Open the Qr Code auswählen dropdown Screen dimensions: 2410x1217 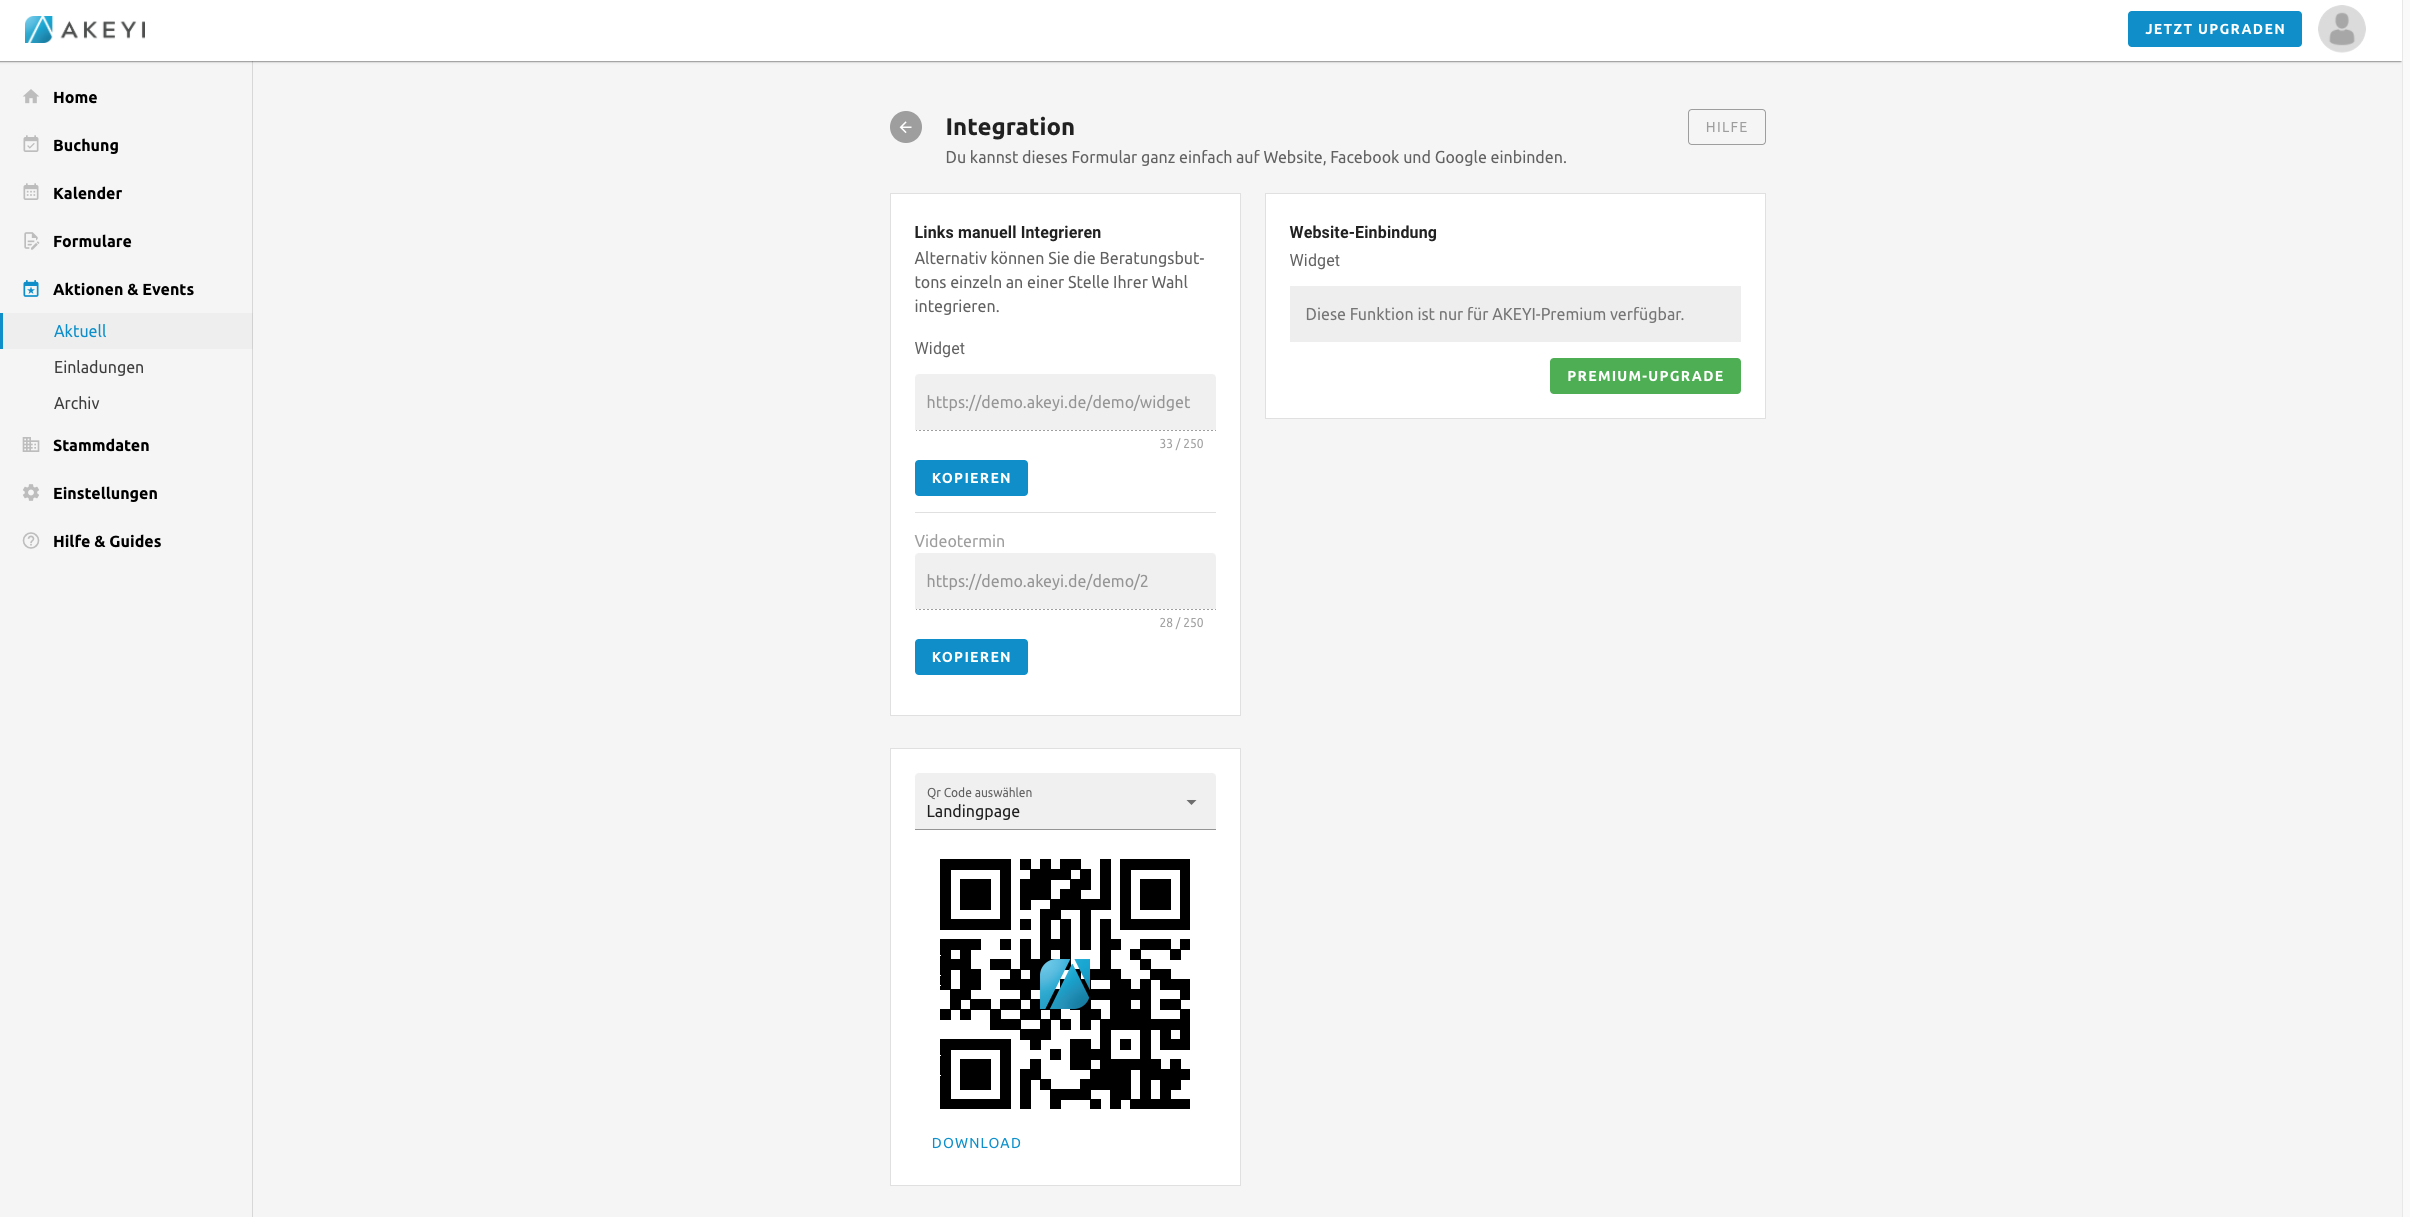(1064, 802)
